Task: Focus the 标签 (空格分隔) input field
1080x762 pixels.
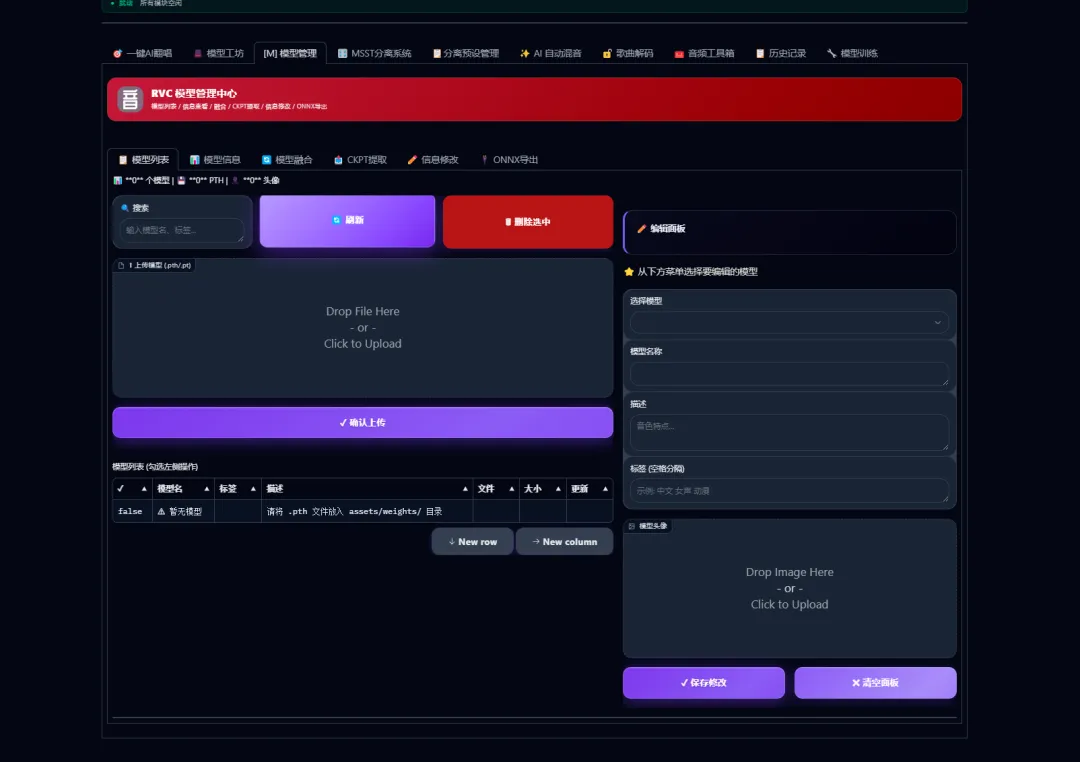Action: coord(789,491)
